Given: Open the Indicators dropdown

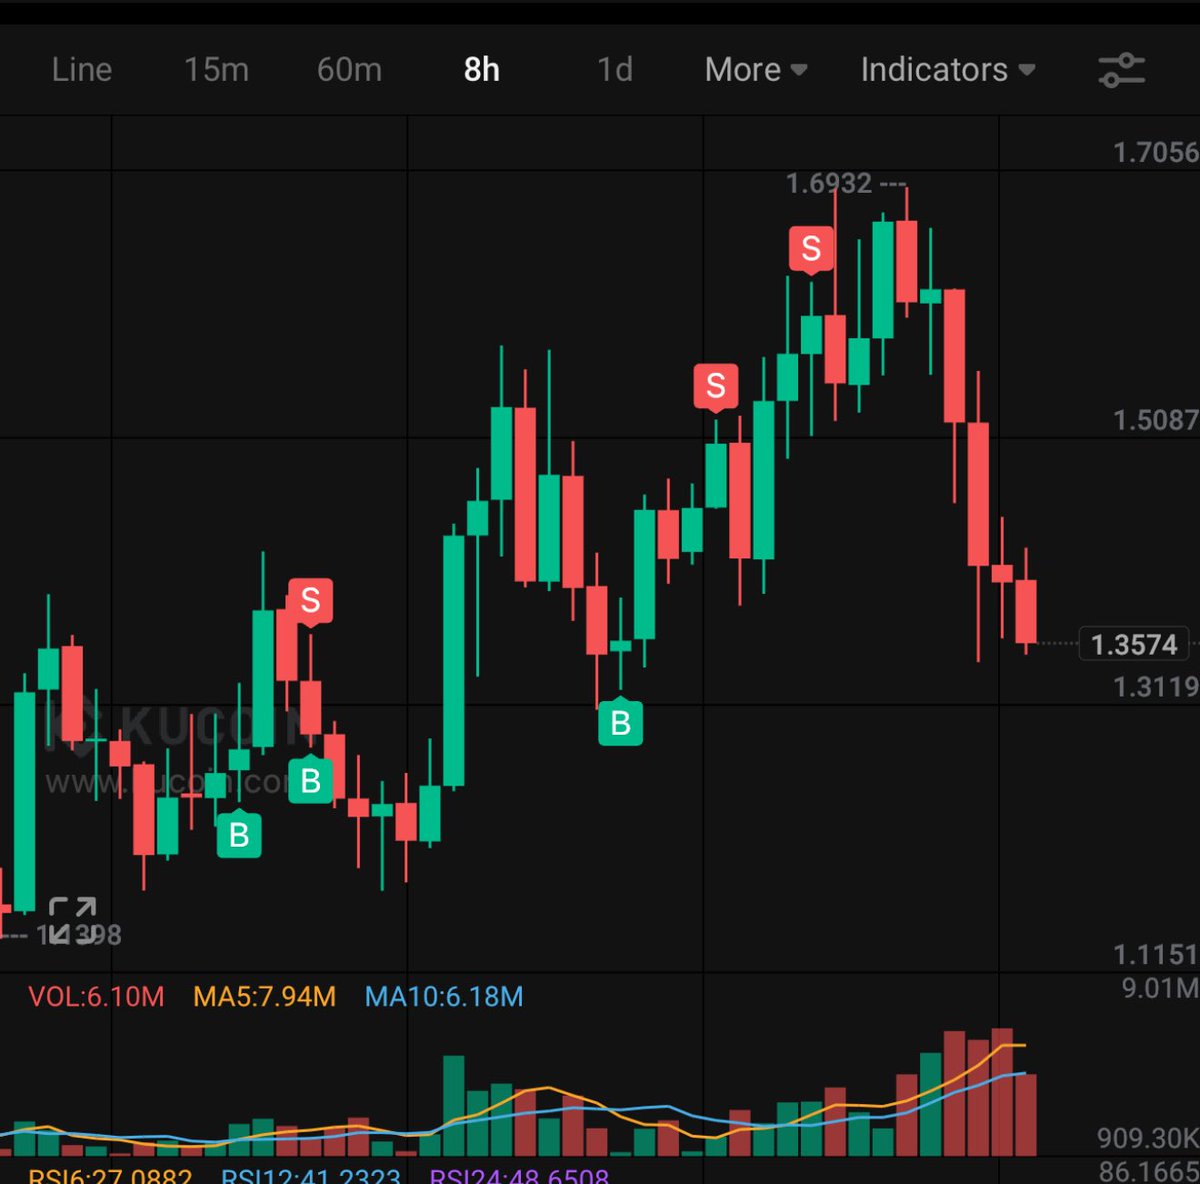Looking at the screenshot, I should point(948,70).
